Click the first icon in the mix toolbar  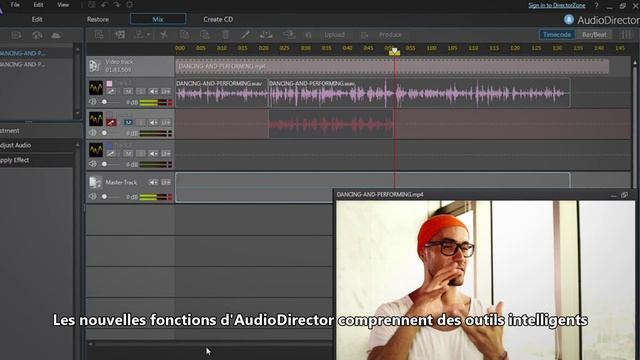[99, 35]
